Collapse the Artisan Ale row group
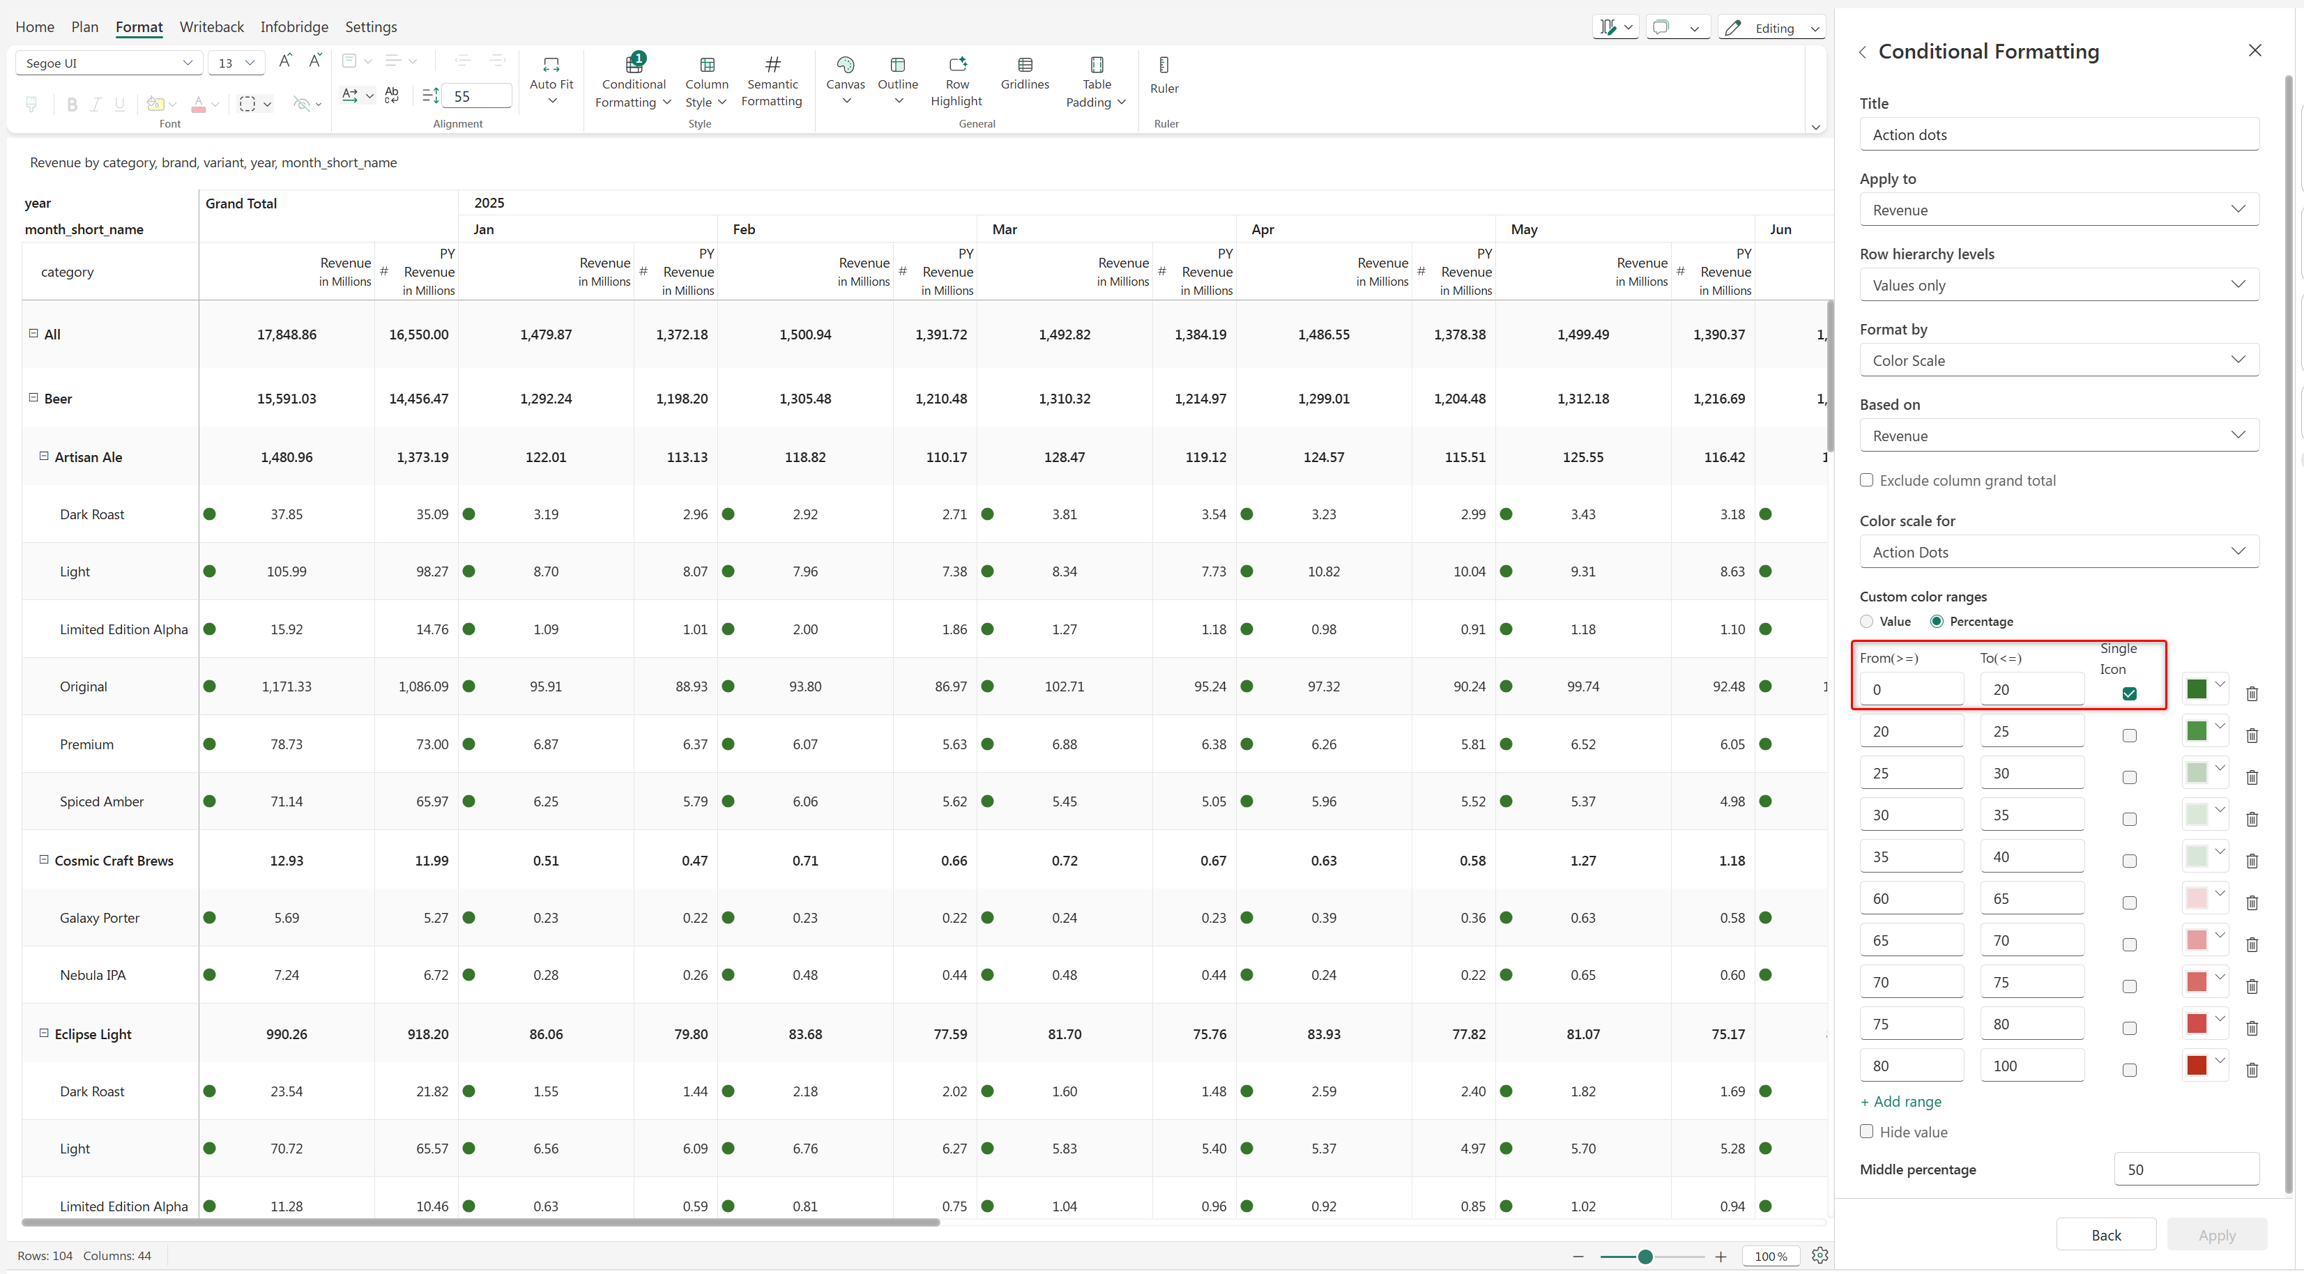 click(x=44, y=457)
